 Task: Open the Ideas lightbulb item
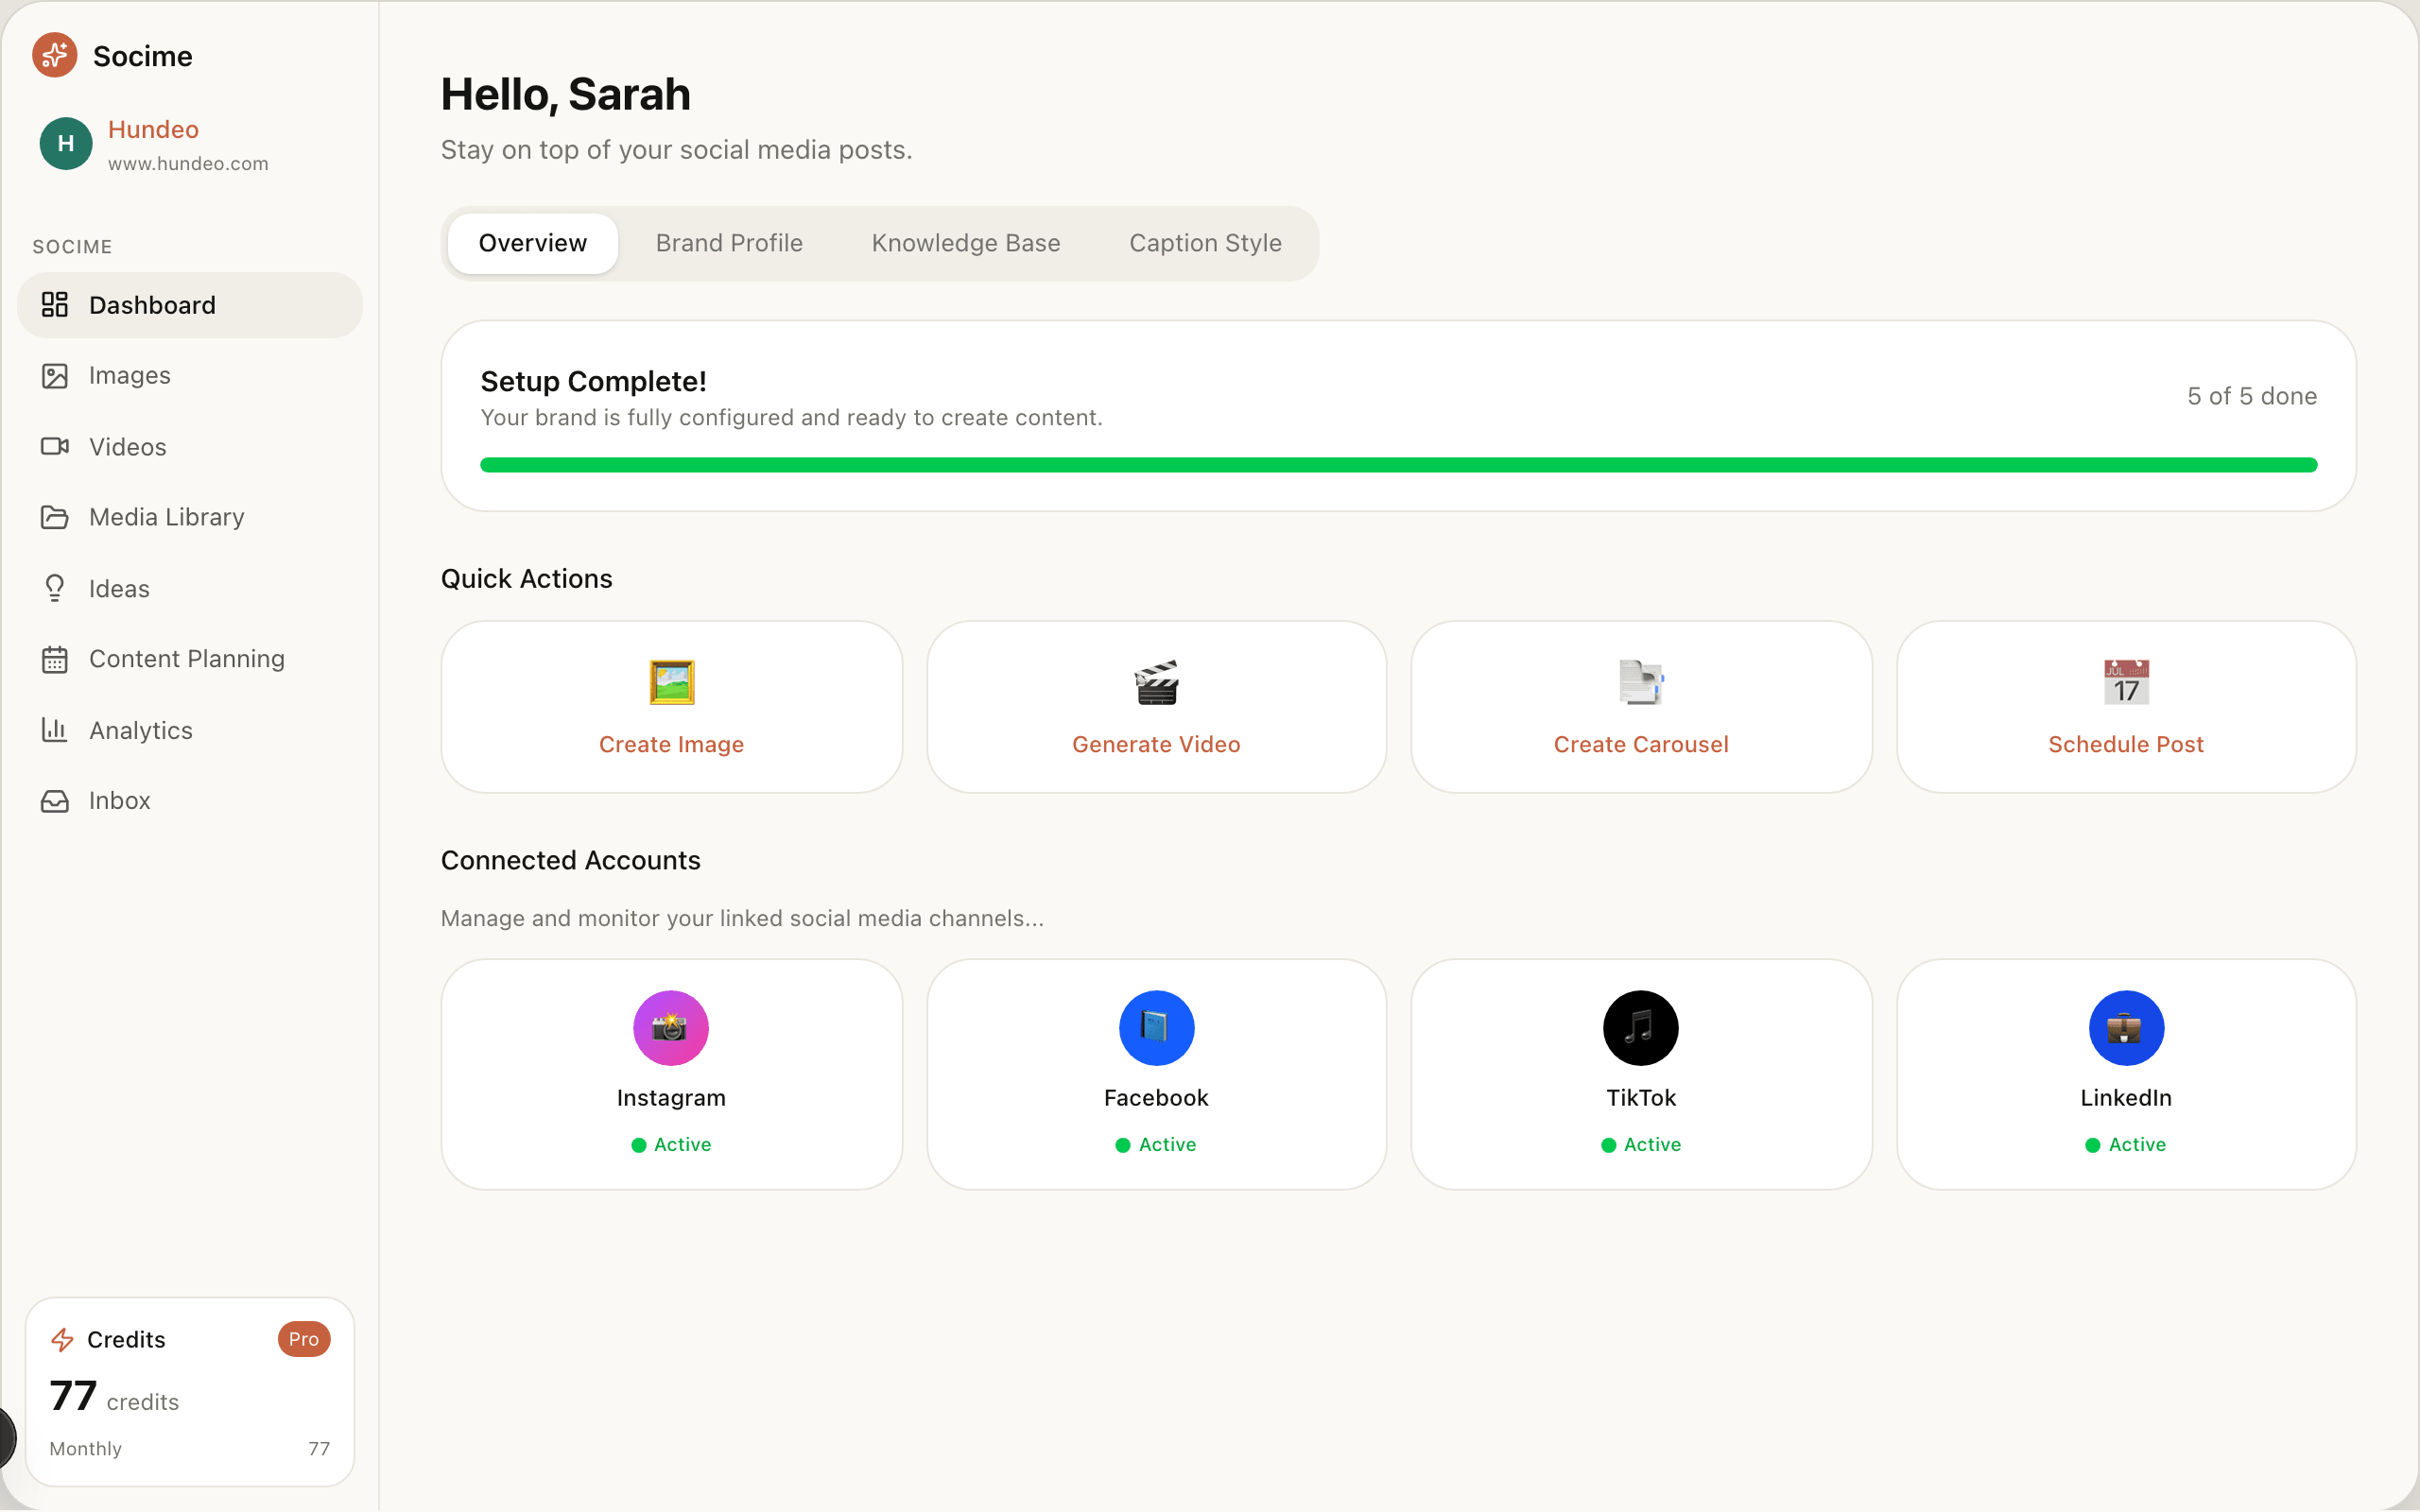coord(118,588)
